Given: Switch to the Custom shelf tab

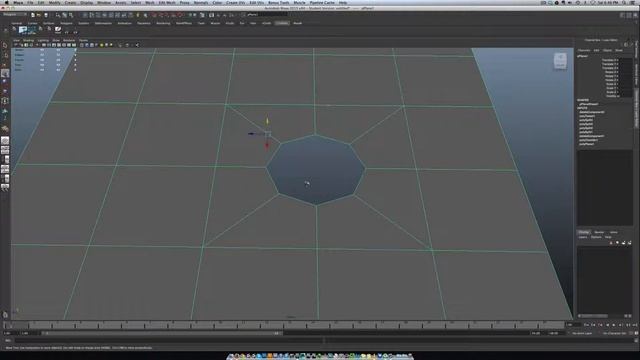Looking at the screenshot, I should (x=282, y=23).
